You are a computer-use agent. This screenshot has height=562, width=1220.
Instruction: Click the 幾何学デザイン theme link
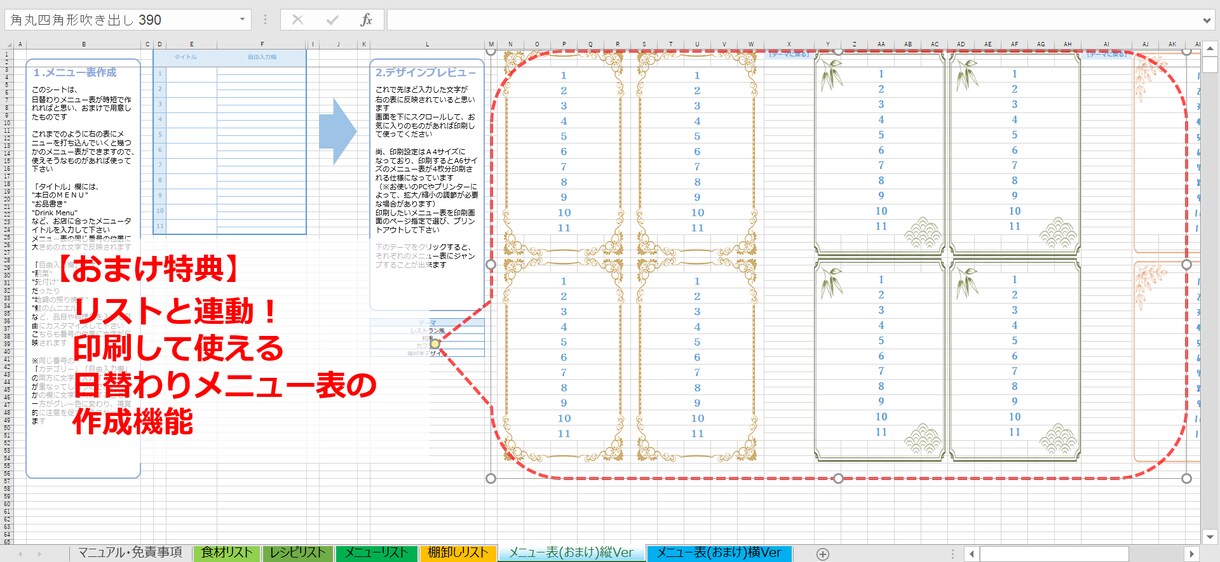point(427,353)
